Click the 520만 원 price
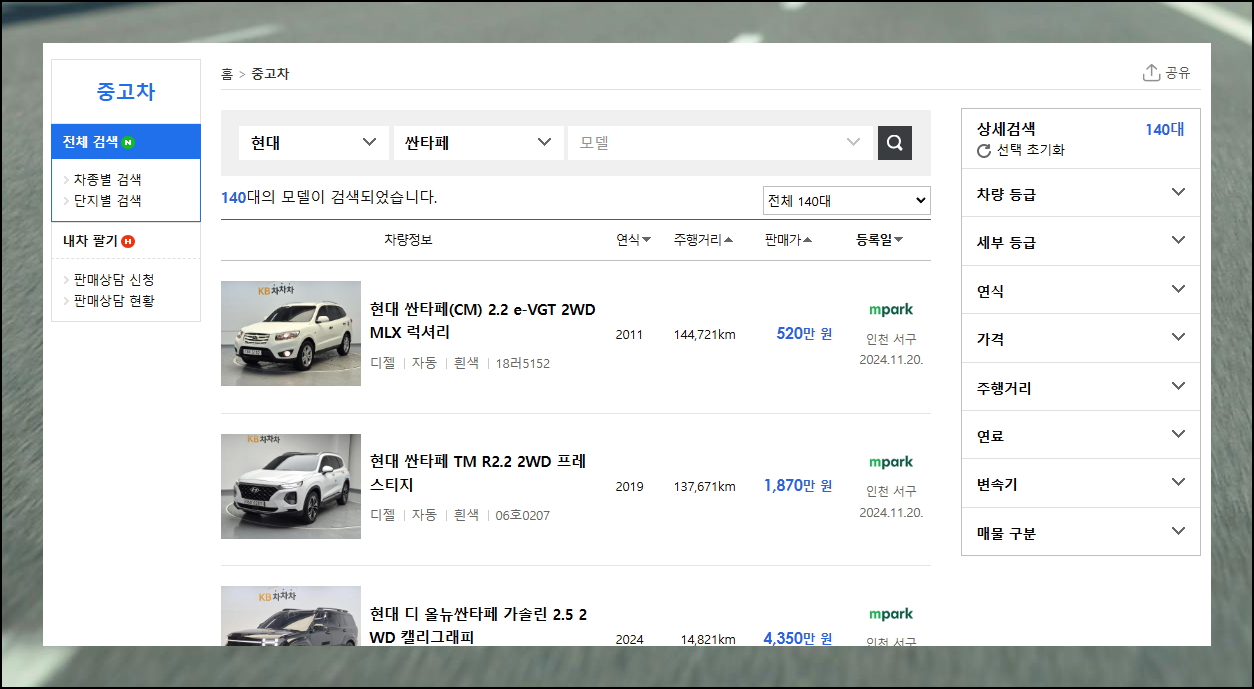 pos(804,333)
